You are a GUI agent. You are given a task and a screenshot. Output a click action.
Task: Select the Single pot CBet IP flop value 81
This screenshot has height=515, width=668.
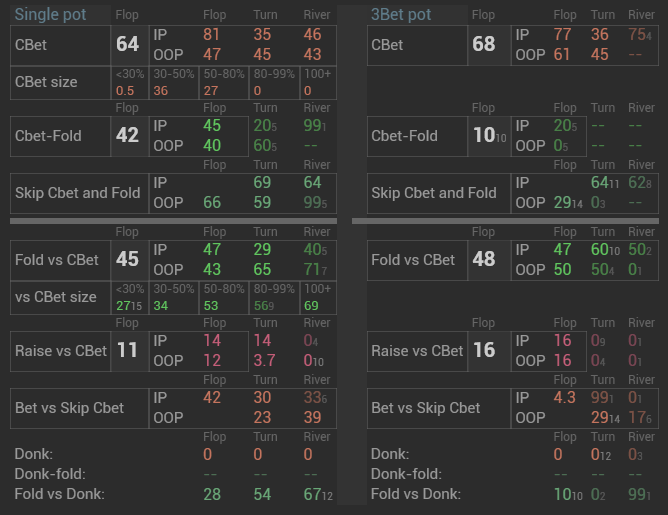212,35
